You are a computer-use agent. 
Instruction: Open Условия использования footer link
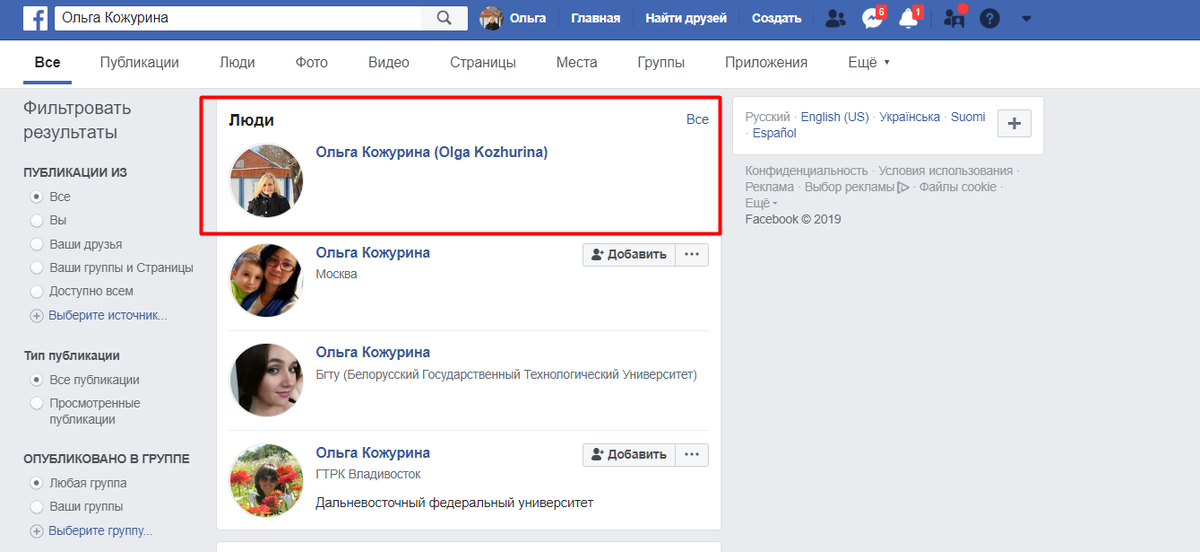[946, 171]
